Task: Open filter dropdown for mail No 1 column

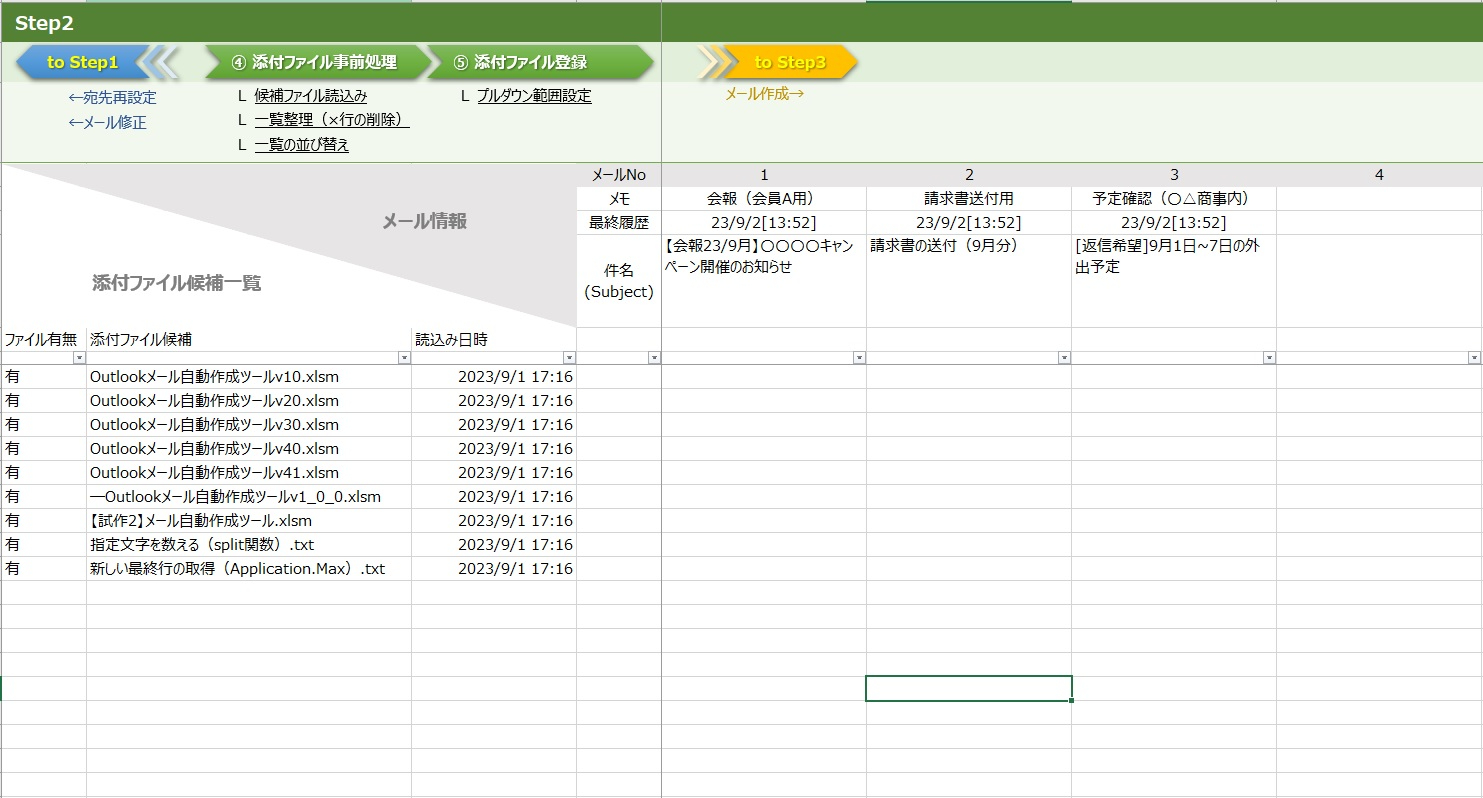Action: (x=859, y=358)
